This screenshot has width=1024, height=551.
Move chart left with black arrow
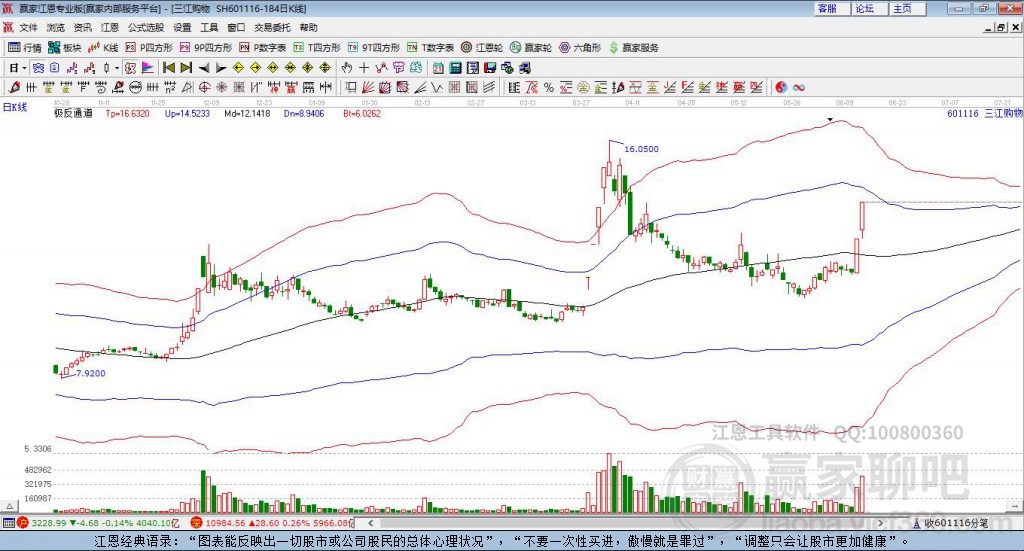204,68
